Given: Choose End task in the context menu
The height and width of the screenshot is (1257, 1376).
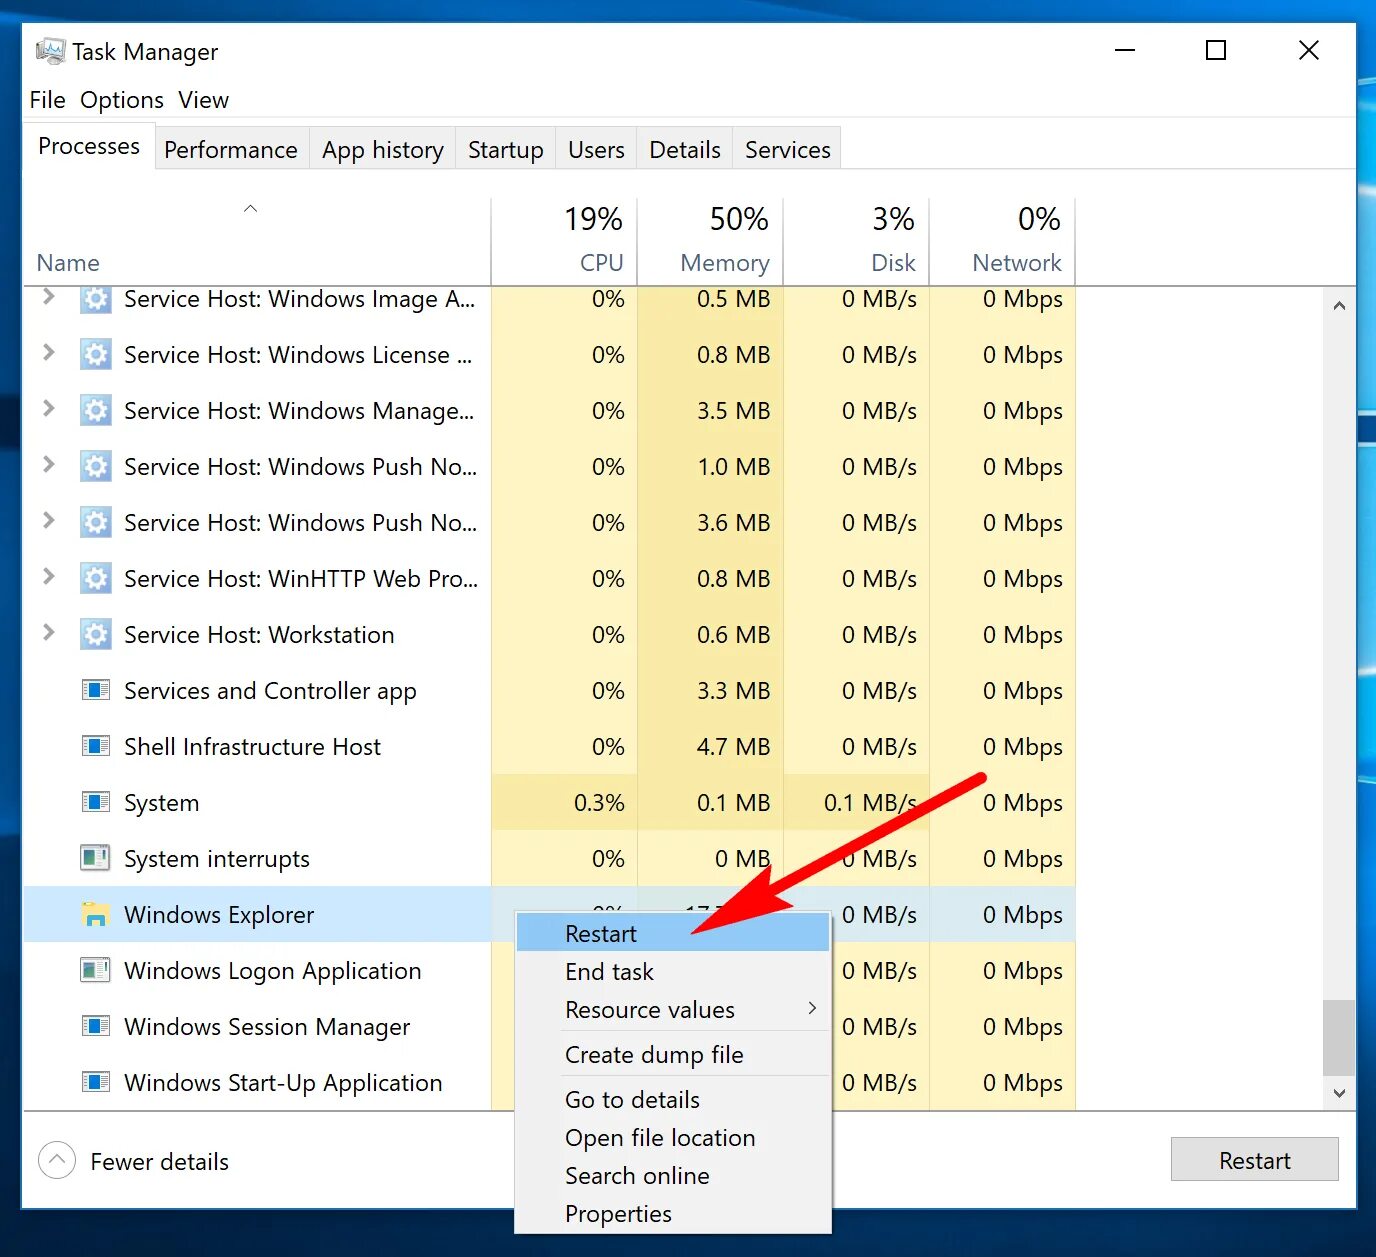Looking at the screenshot, I should [673, 971].
